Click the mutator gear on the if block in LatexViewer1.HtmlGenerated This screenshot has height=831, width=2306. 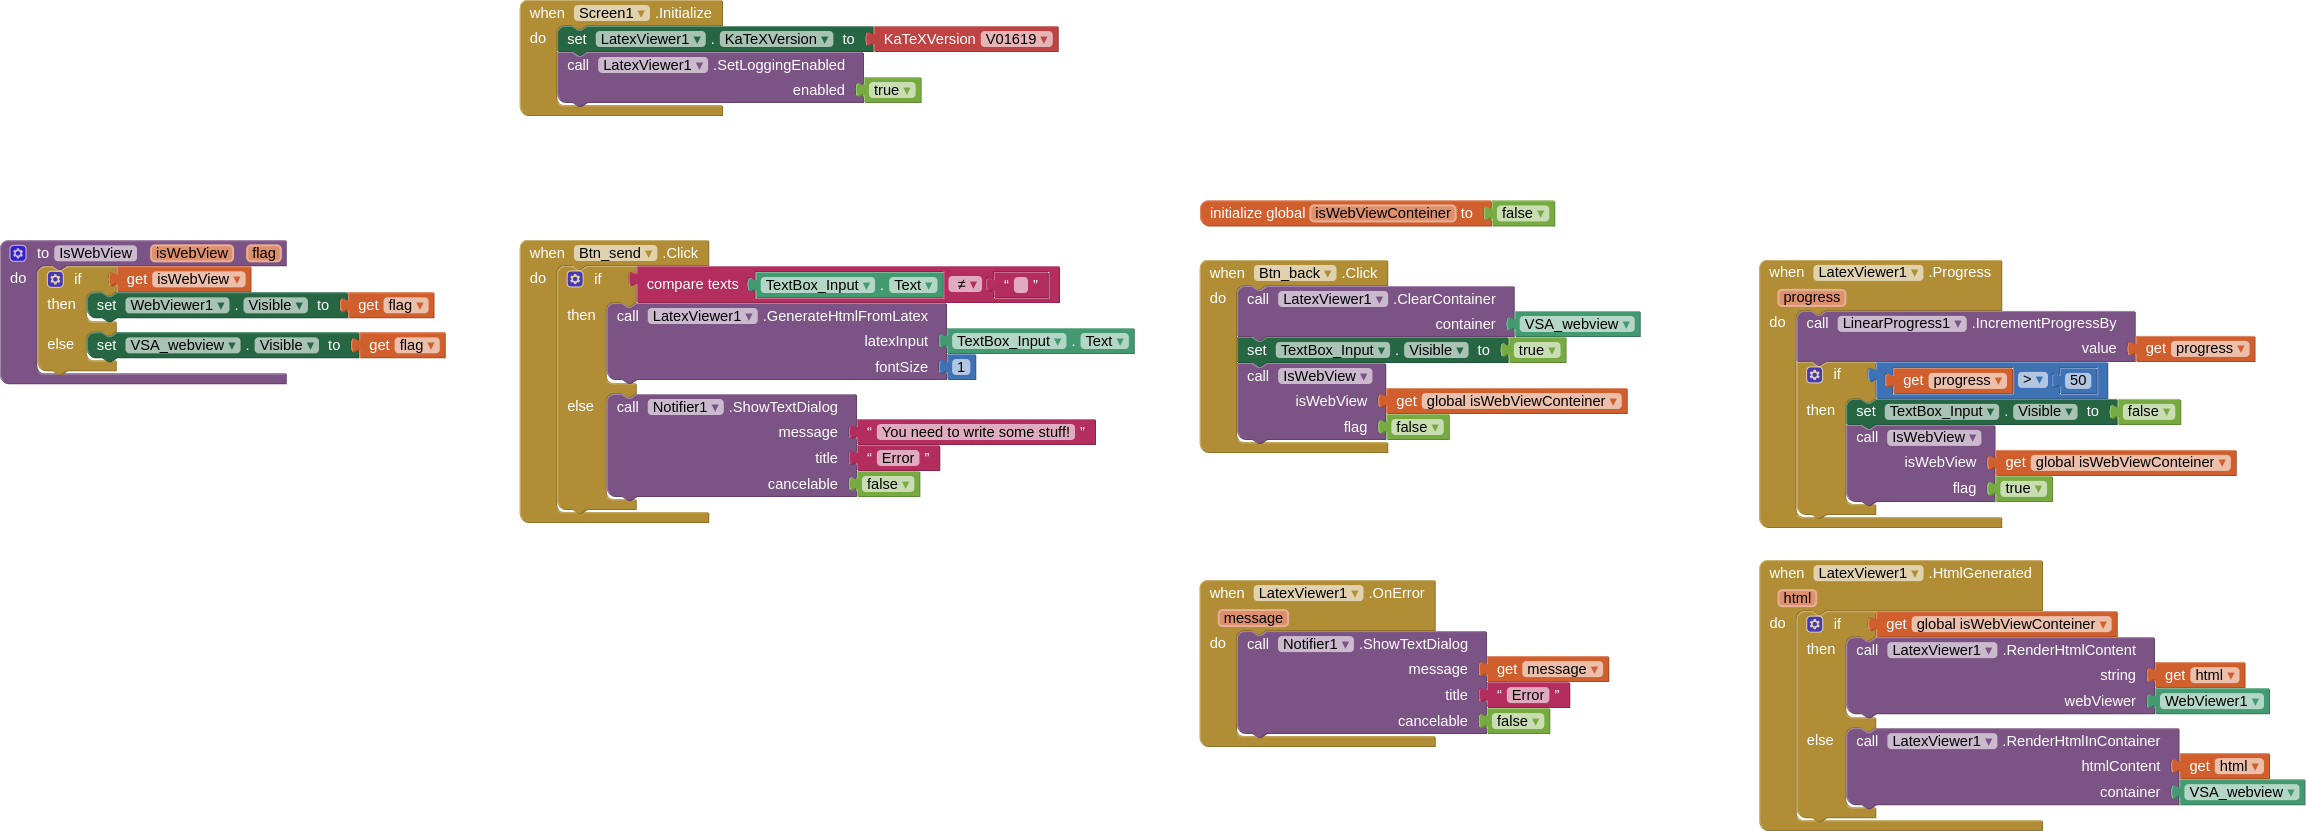[1815, 624]
